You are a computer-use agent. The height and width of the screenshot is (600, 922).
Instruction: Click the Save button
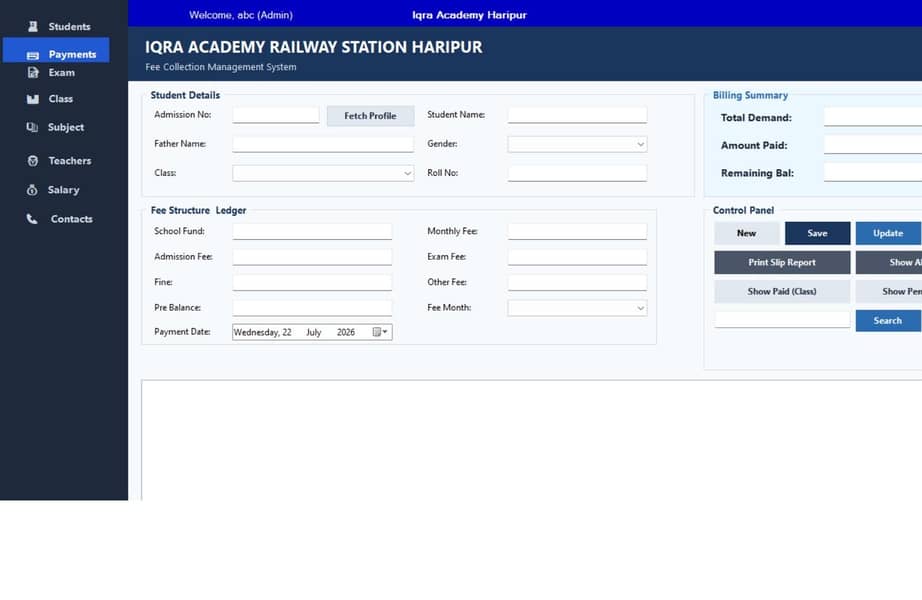click(x=817, y=233)
